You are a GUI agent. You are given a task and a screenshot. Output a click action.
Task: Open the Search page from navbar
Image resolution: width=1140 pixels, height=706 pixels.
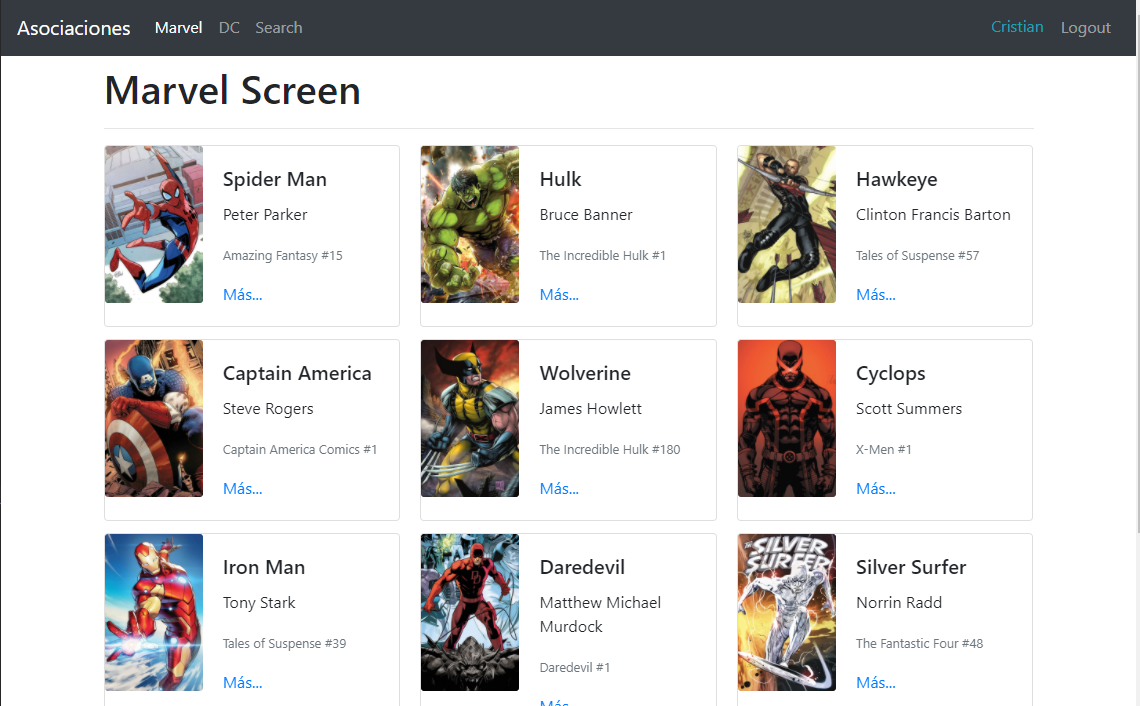coord(278,27)
